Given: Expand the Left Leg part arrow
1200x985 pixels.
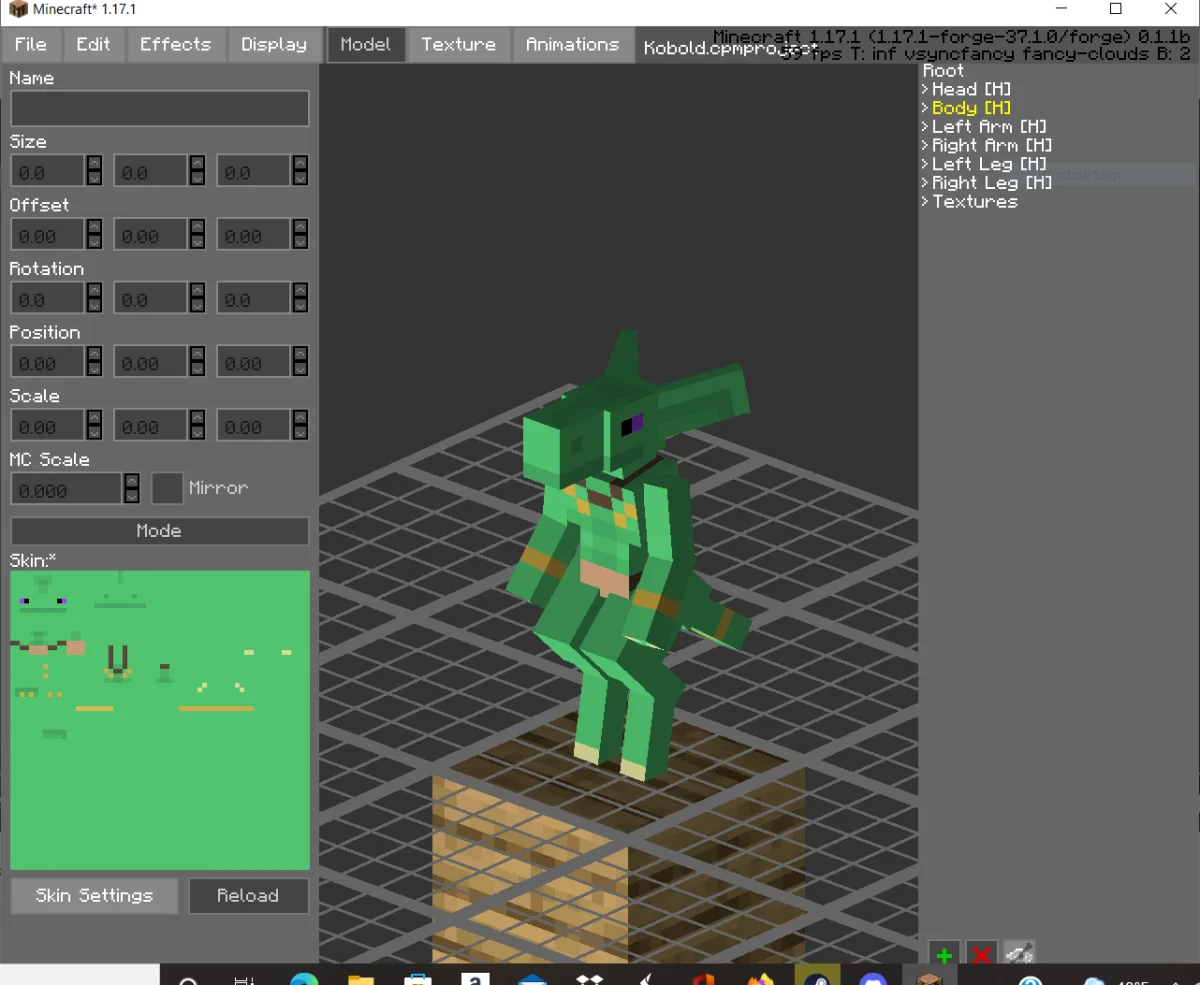Looking at the screenshot, I should [925, 165].
